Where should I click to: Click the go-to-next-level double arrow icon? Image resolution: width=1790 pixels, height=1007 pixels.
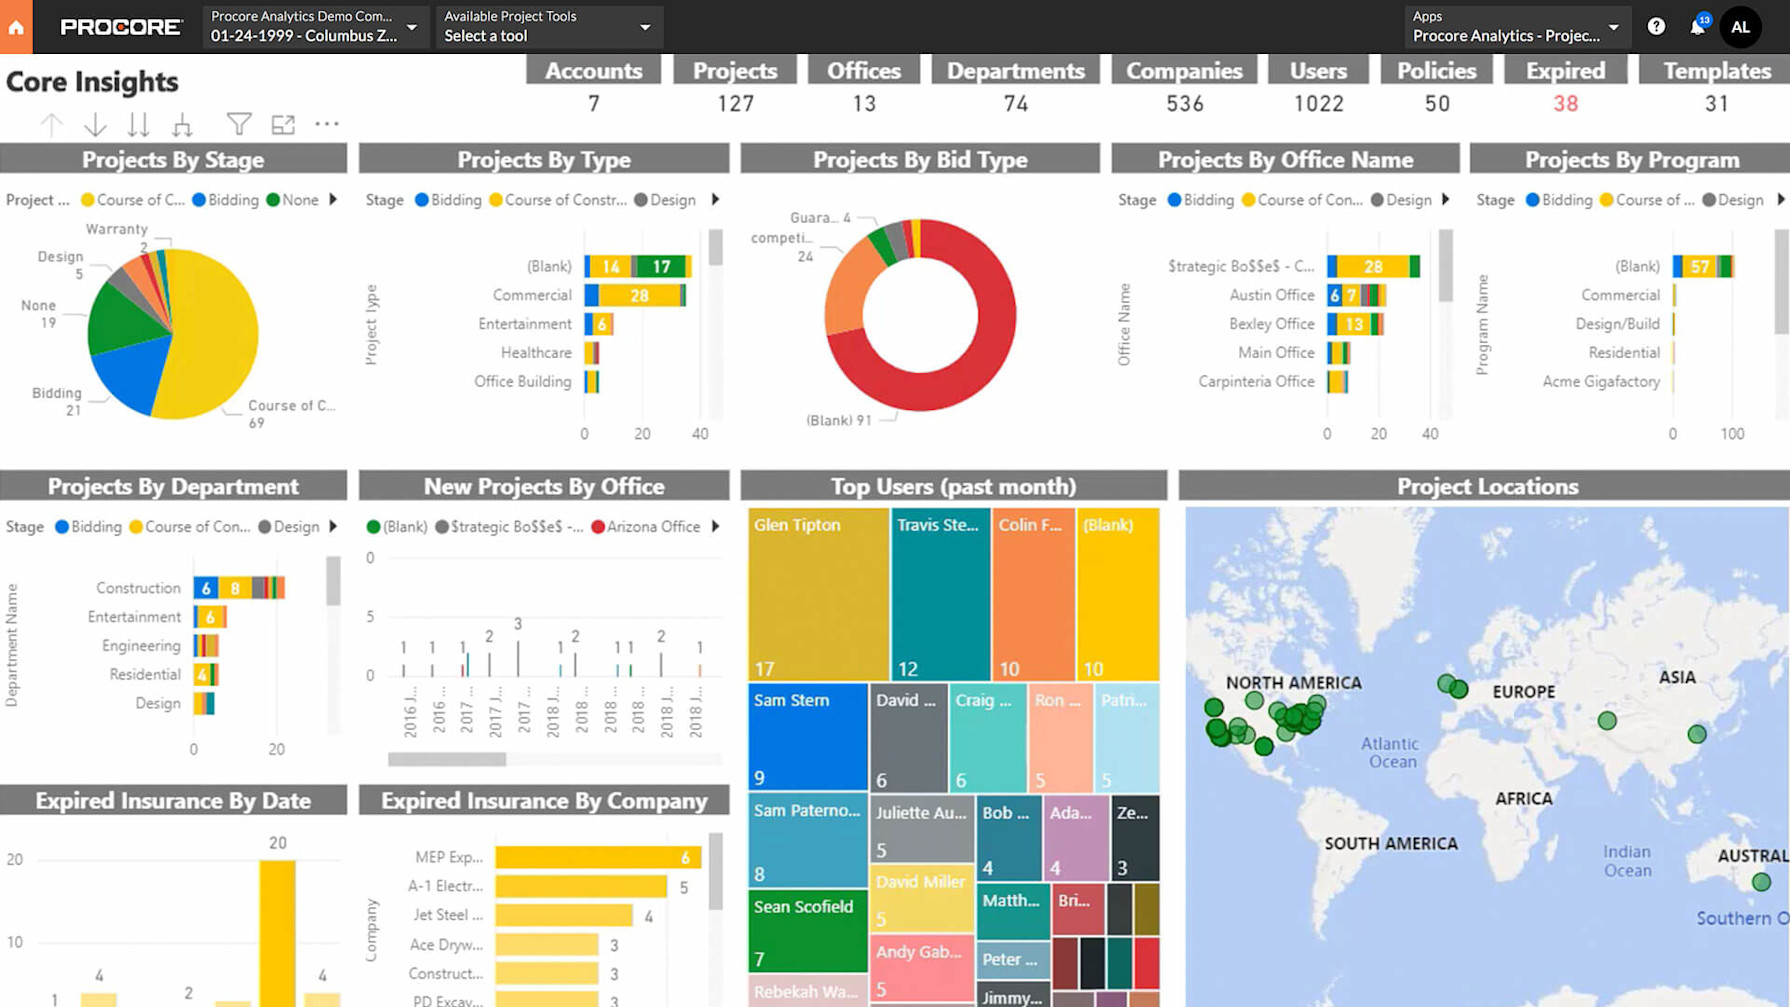(x=139, y=124)
